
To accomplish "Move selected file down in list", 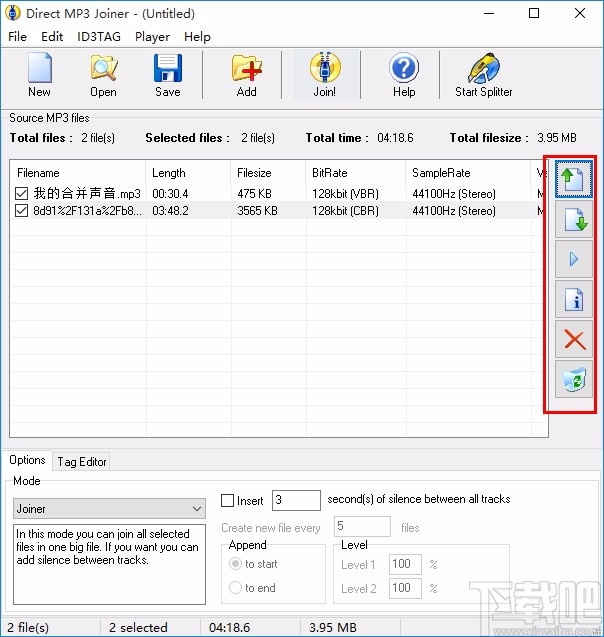I will pos(574,219).
